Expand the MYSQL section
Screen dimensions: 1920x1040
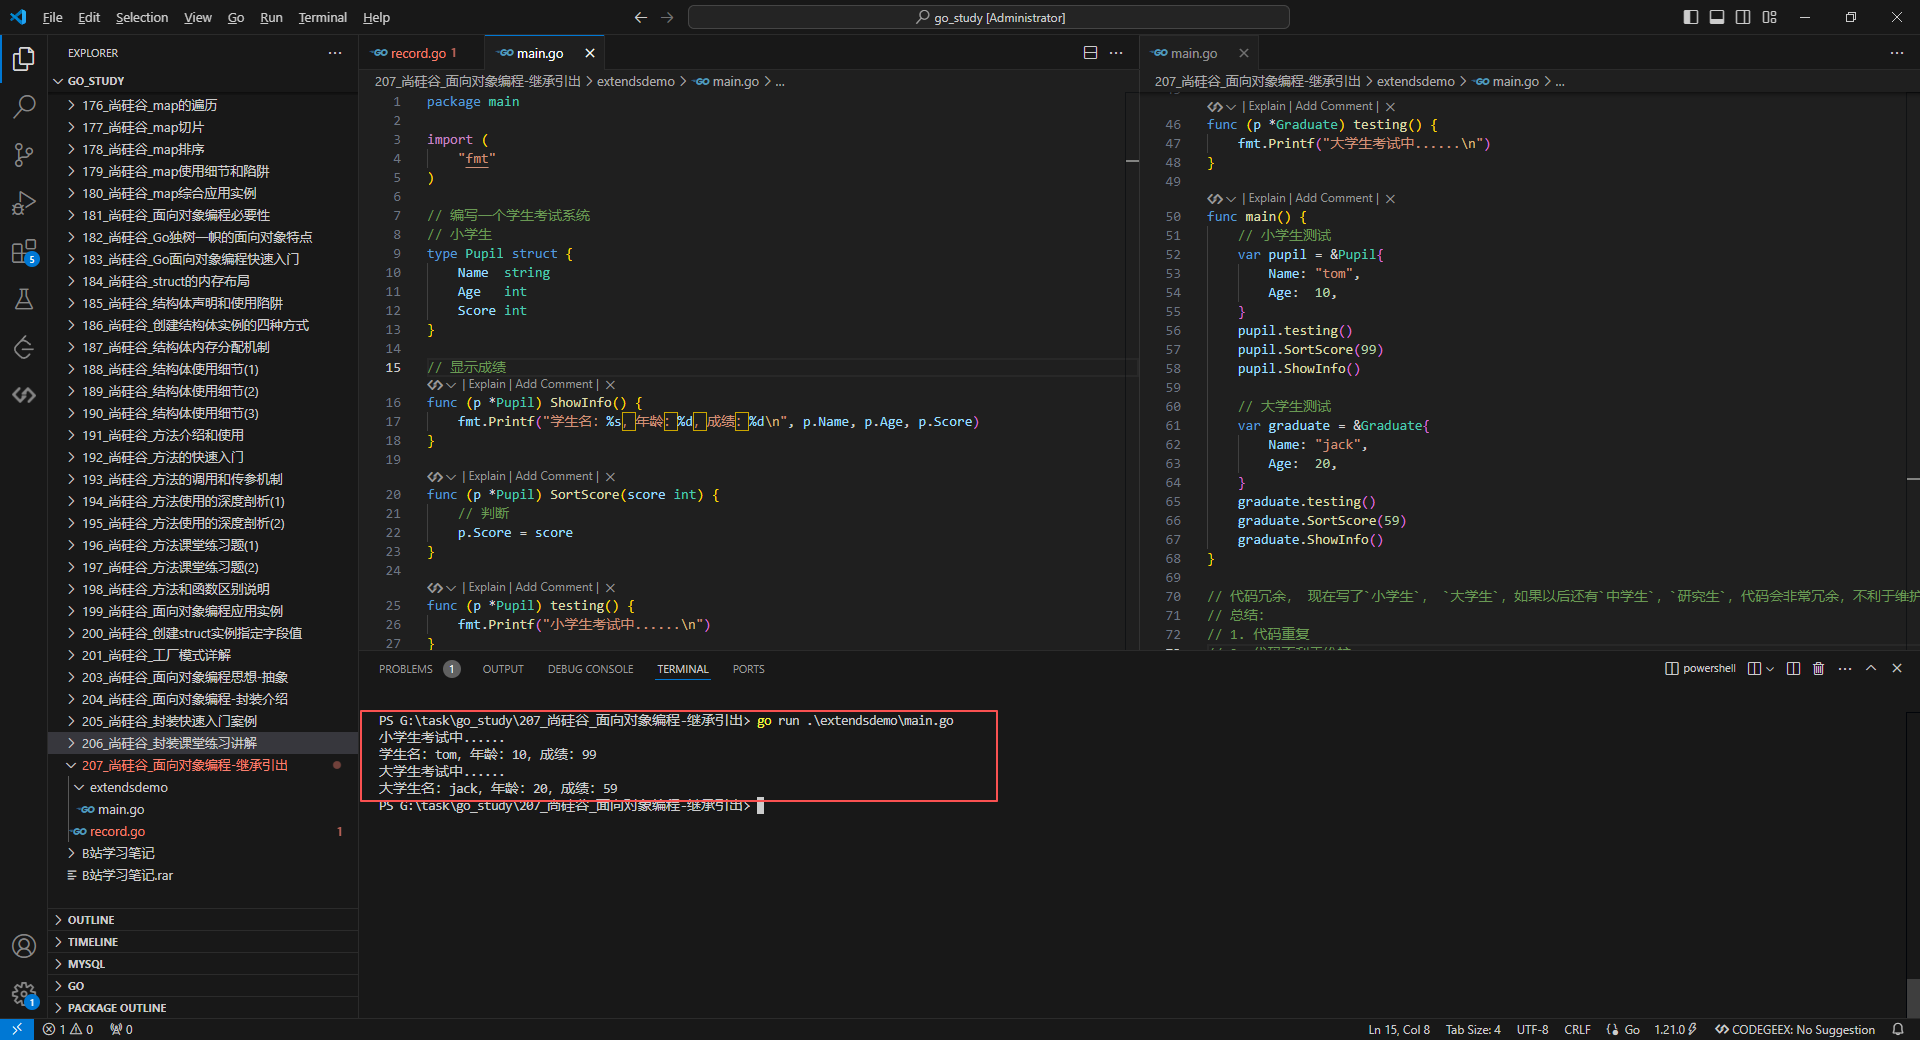pyautogui.click(x=205, y=964)
